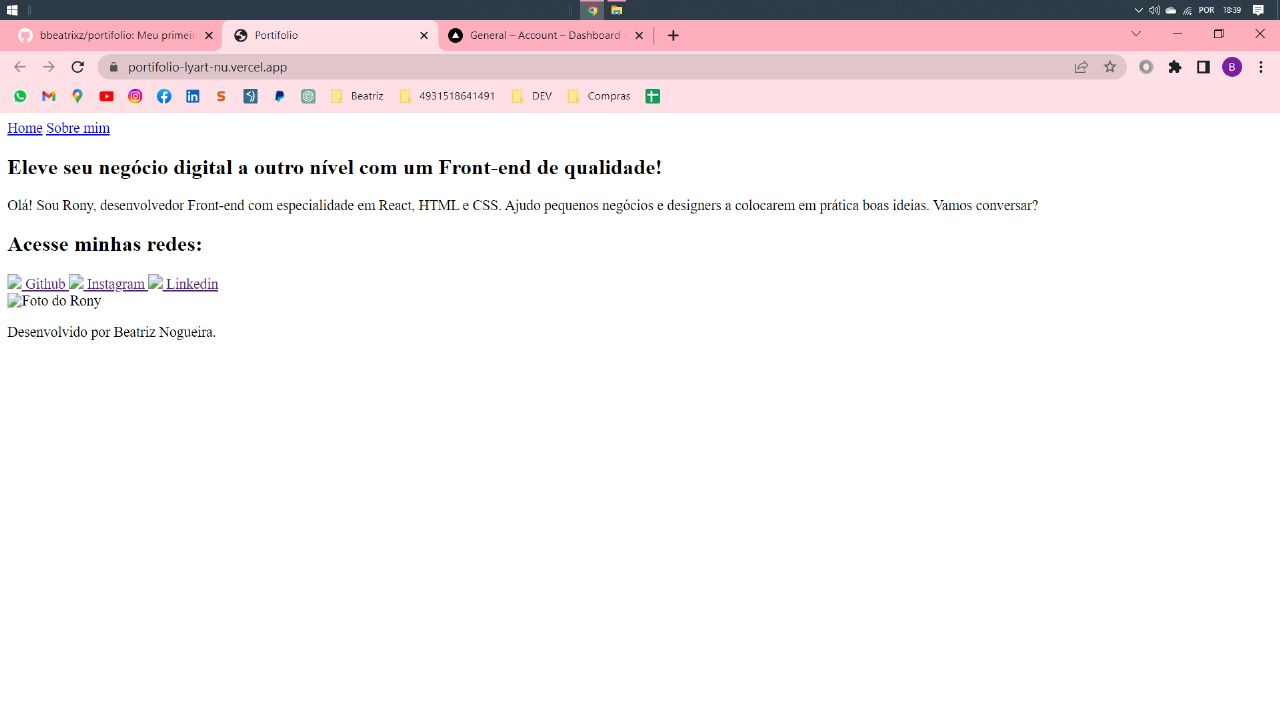Open the volume control in system tray
The width and height of the screenshot is (1280, 720).
point(1154,10)
